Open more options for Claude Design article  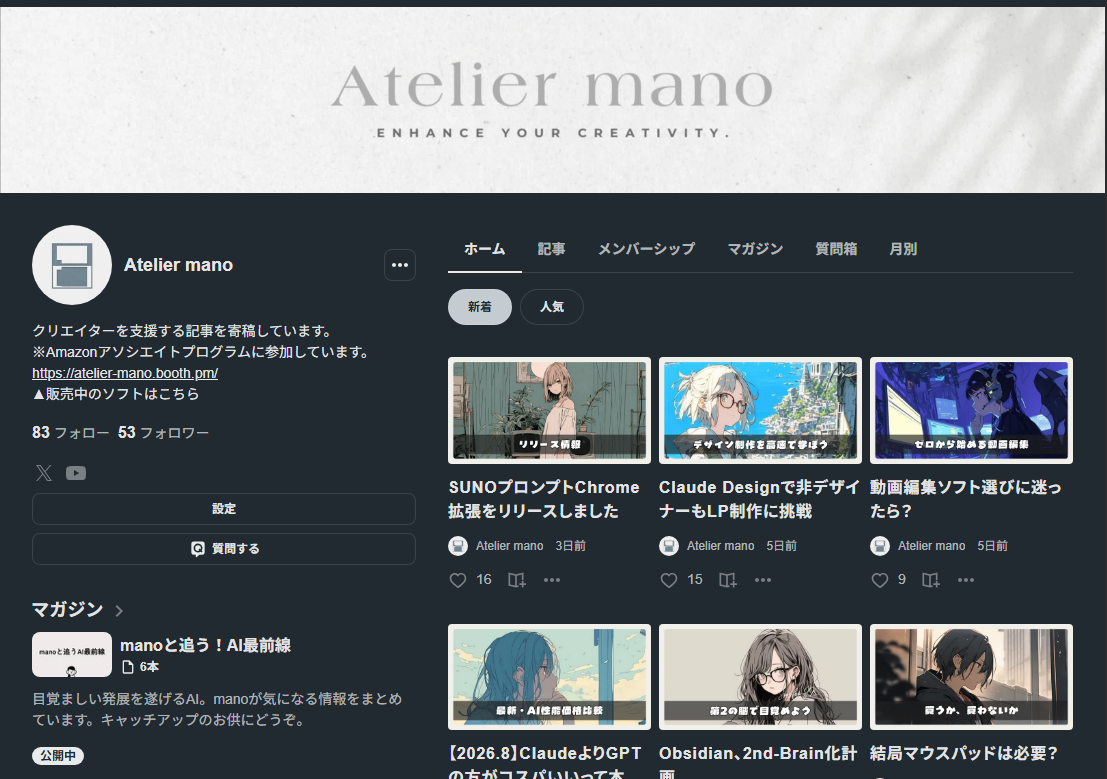click(x=762, y=580)
